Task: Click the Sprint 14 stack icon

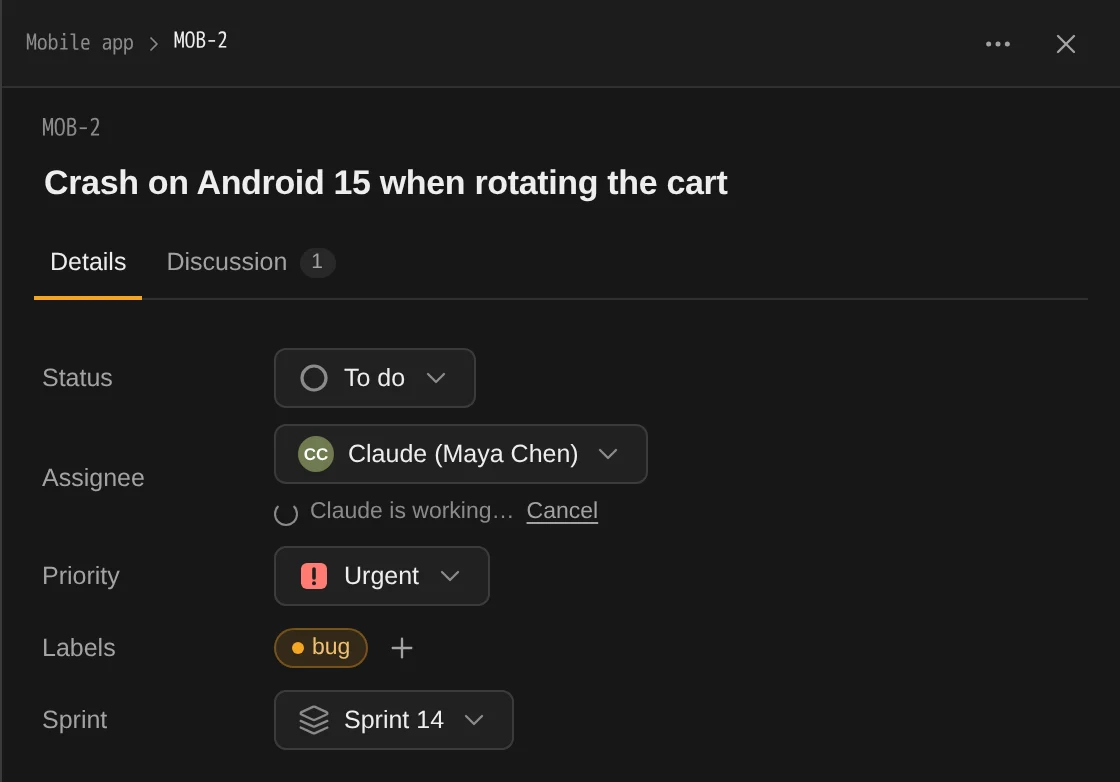Action: click(314, 720)
